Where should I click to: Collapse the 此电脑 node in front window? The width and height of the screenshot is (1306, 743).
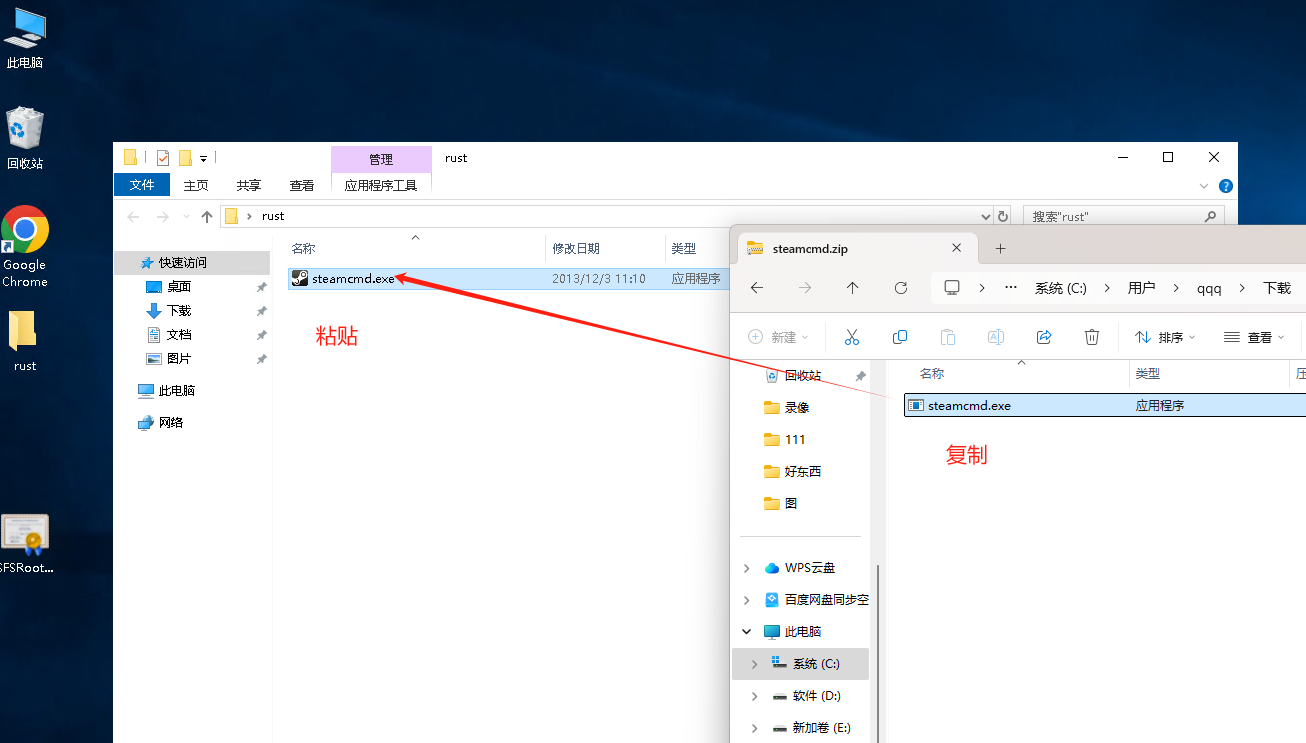click(x=746, y=632)
